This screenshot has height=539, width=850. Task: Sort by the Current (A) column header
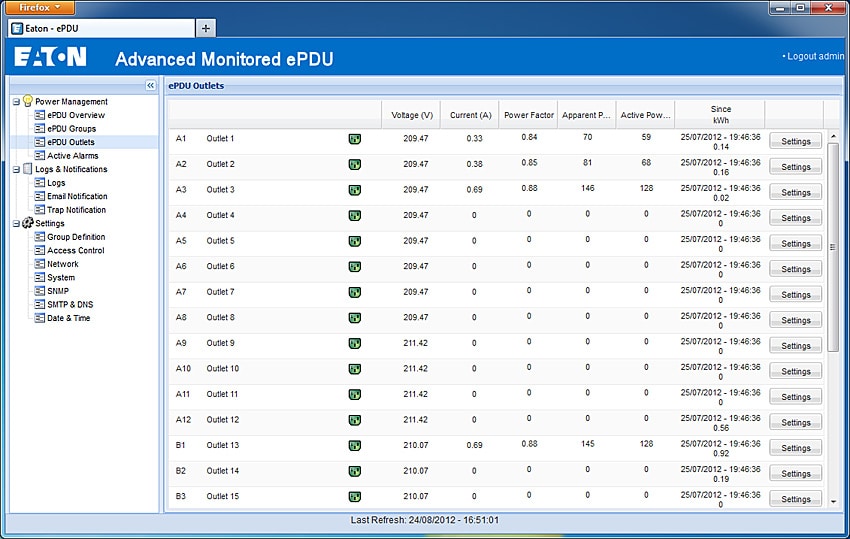[x=470, y=115]
